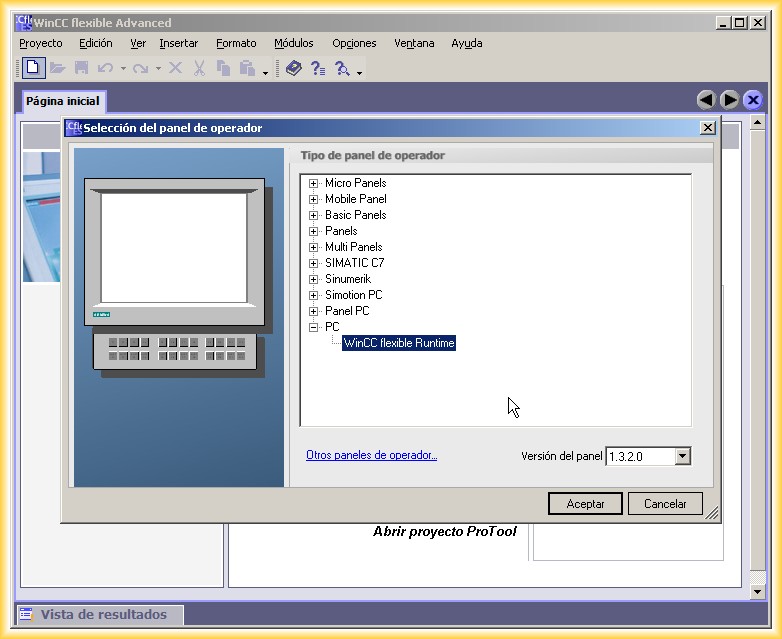Expand the Micro Panels tree node
This screenshot has width=782, height=639.
click(x=314, y=183)
